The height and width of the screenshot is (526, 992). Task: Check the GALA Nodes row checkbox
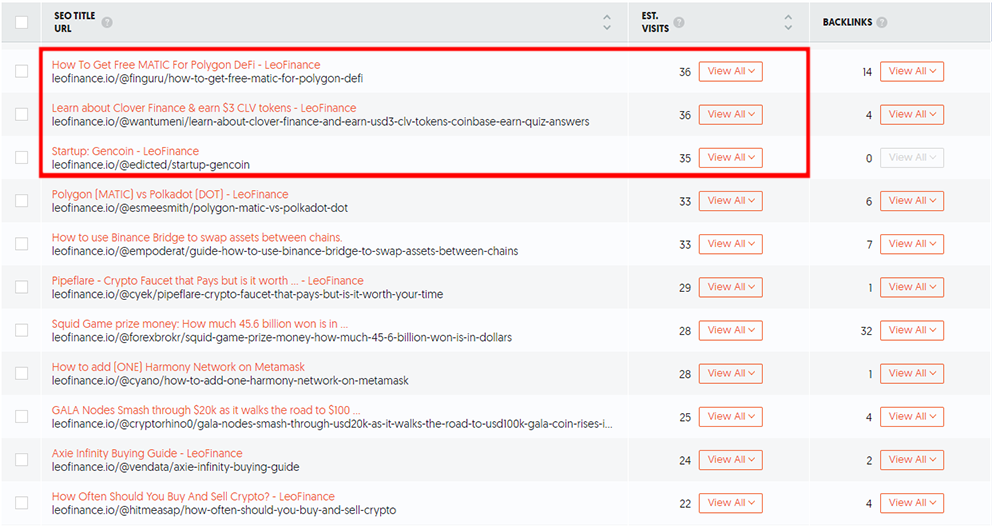pos(22,416)
